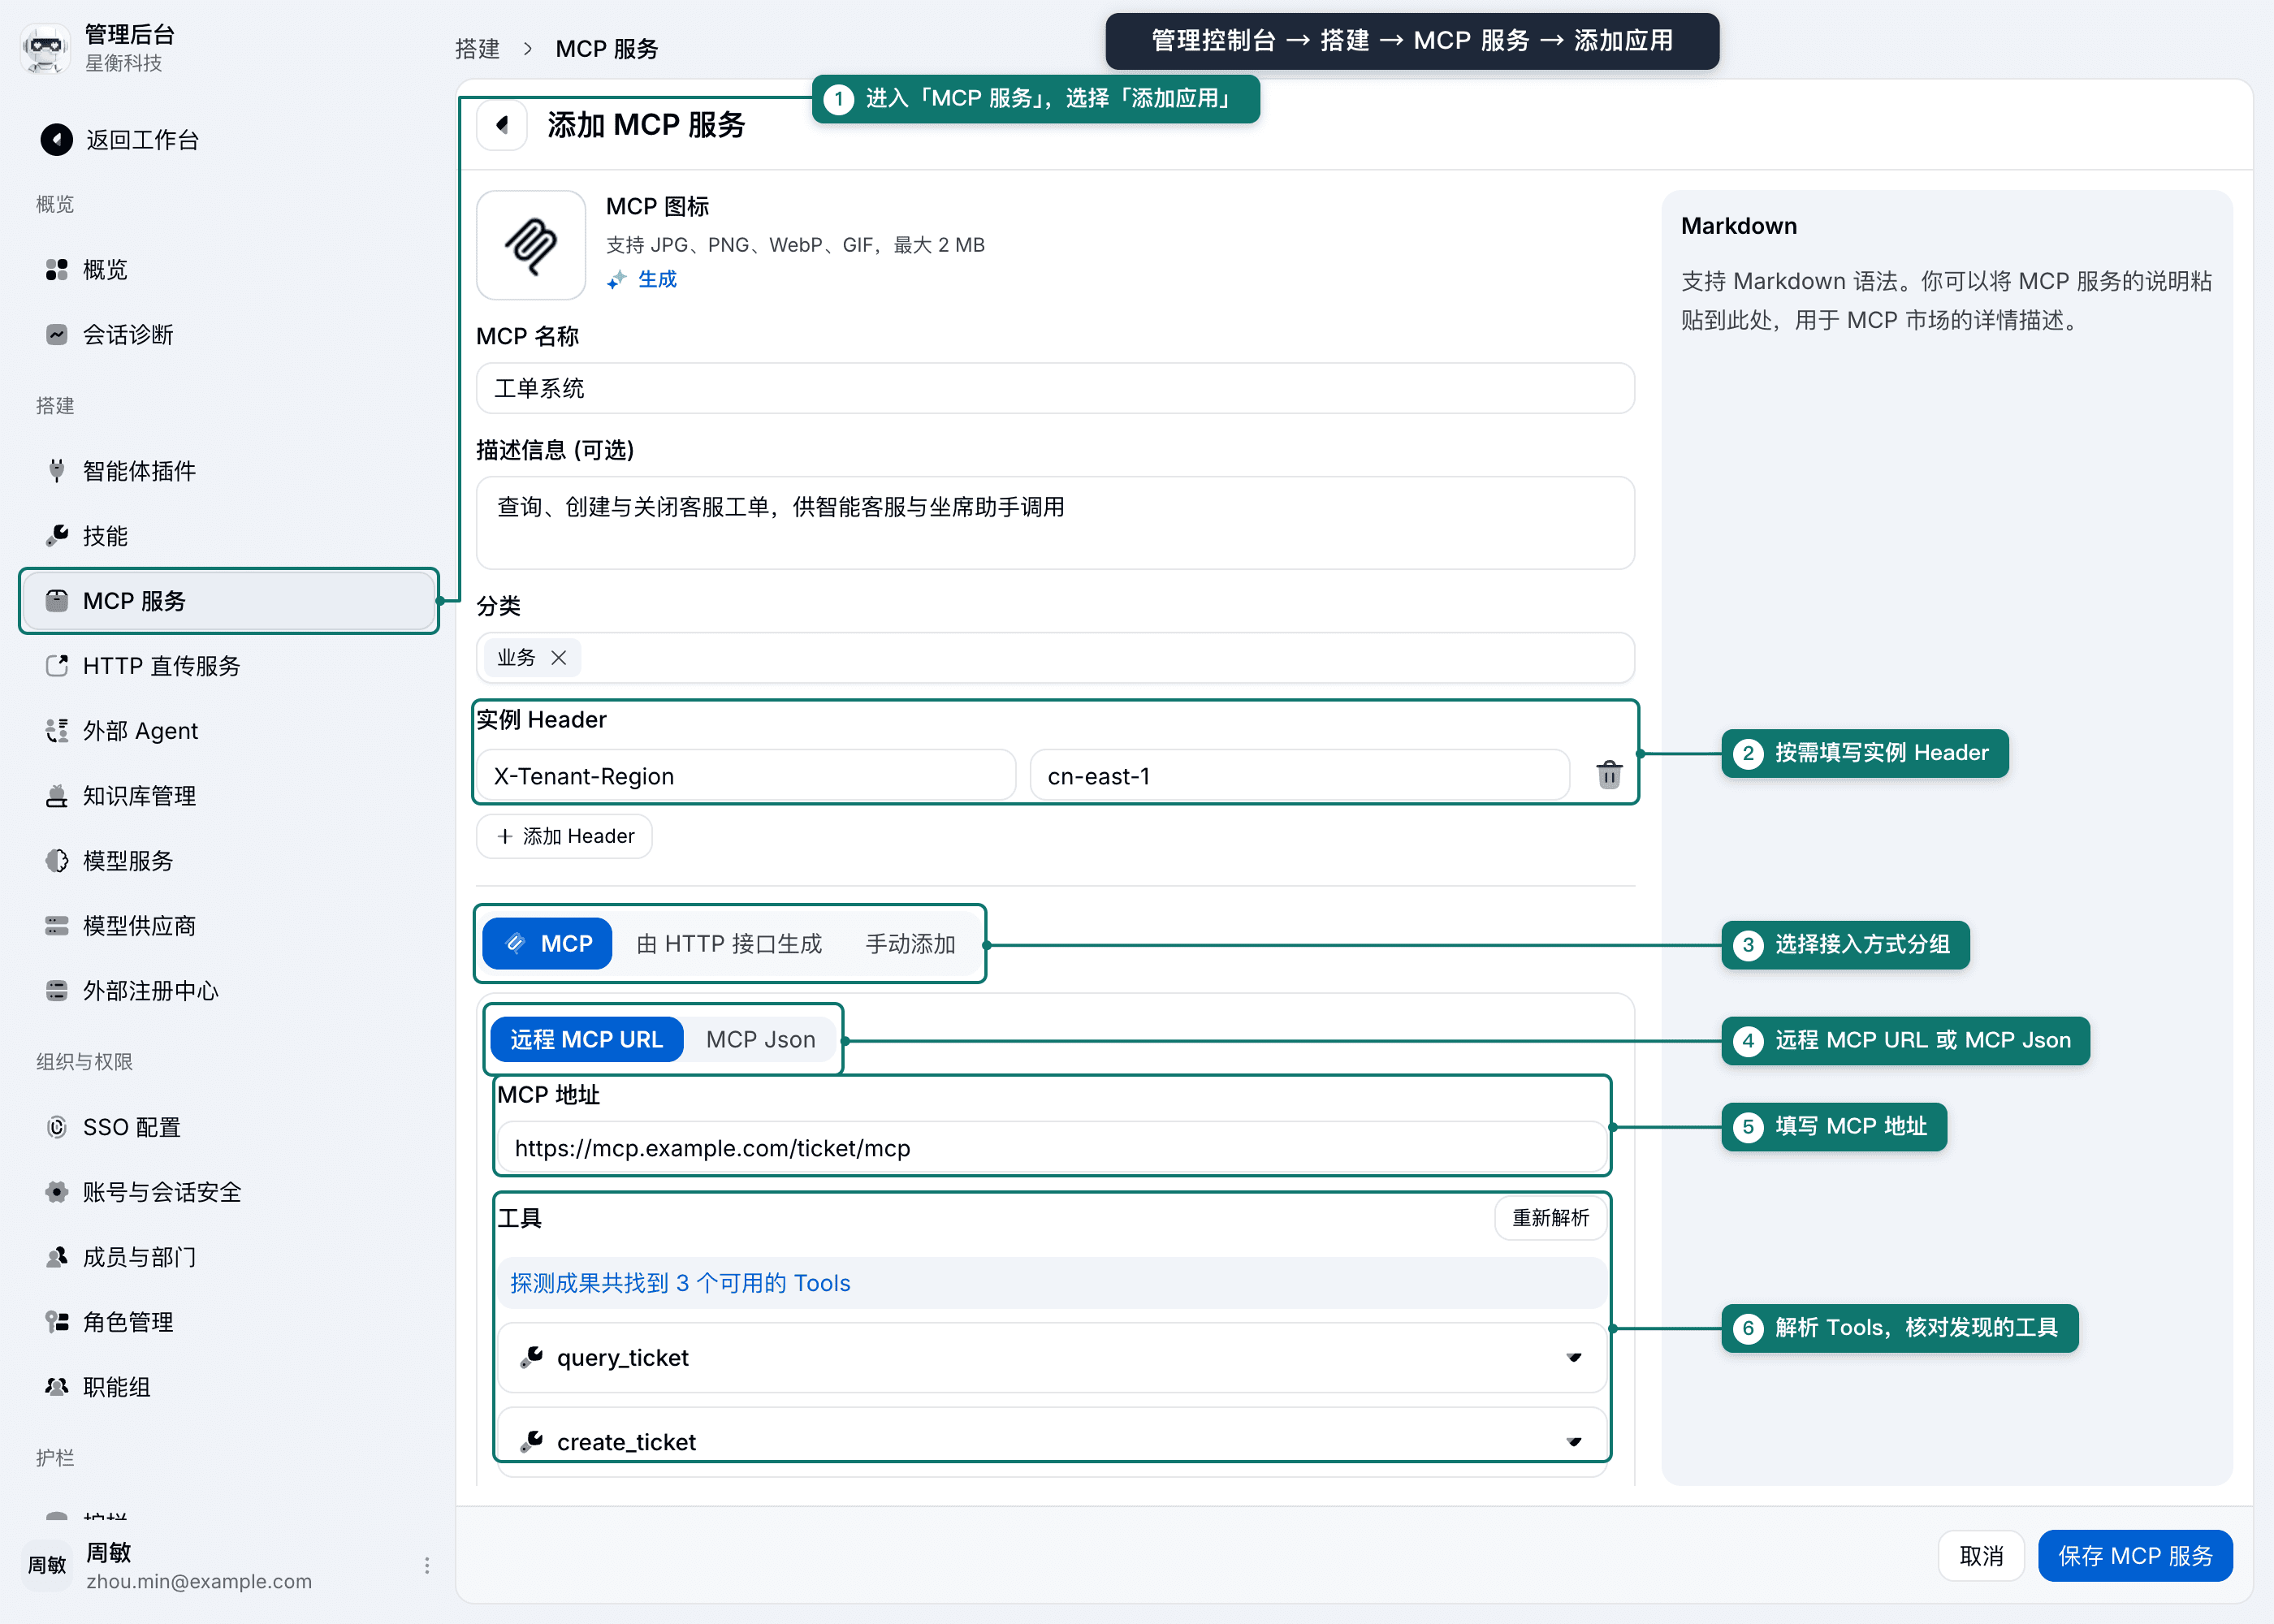This screenshot has width=2274, height=1624.
Task: Click 重新解析 to re-parse tools
Action: click(x=1550, y=1217)
